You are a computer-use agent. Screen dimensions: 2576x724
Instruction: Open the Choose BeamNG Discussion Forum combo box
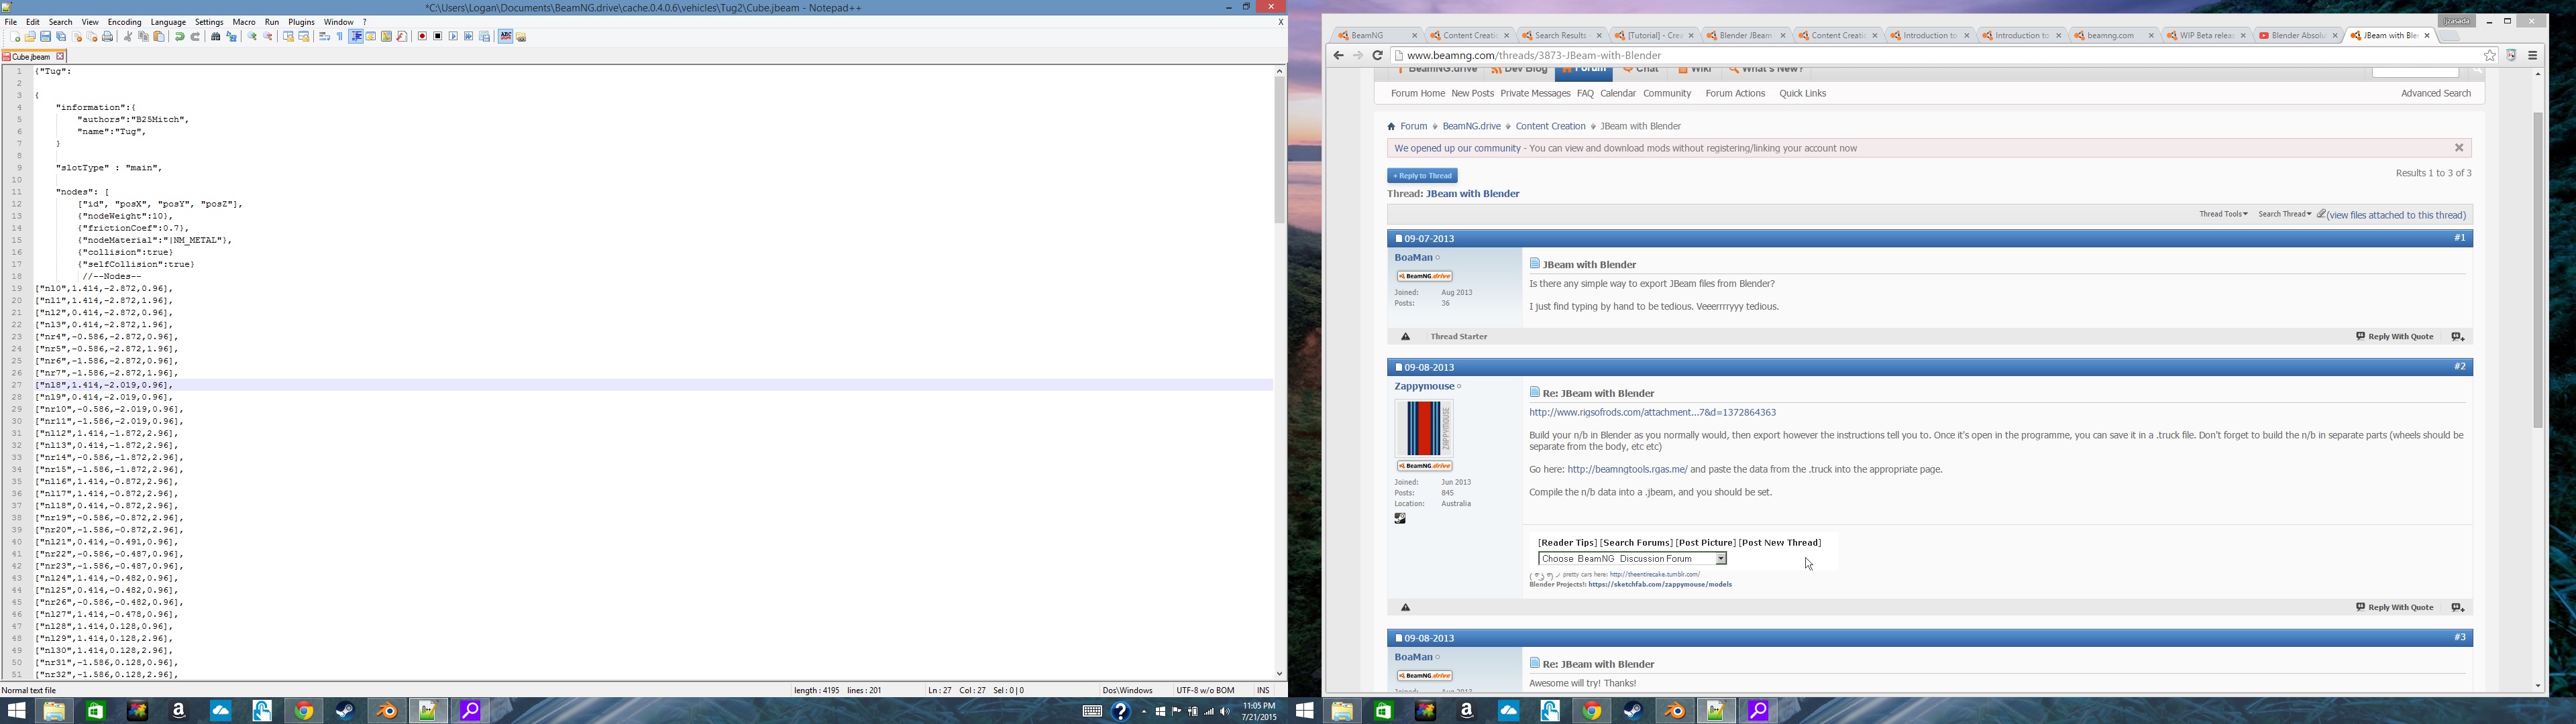[x=1632, y=559]
